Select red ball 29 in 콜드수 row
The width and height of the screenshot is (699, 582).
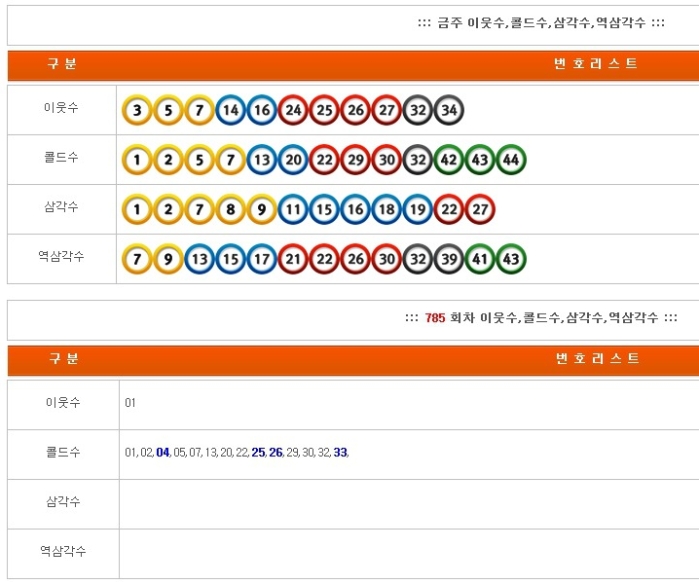(355, 160)
